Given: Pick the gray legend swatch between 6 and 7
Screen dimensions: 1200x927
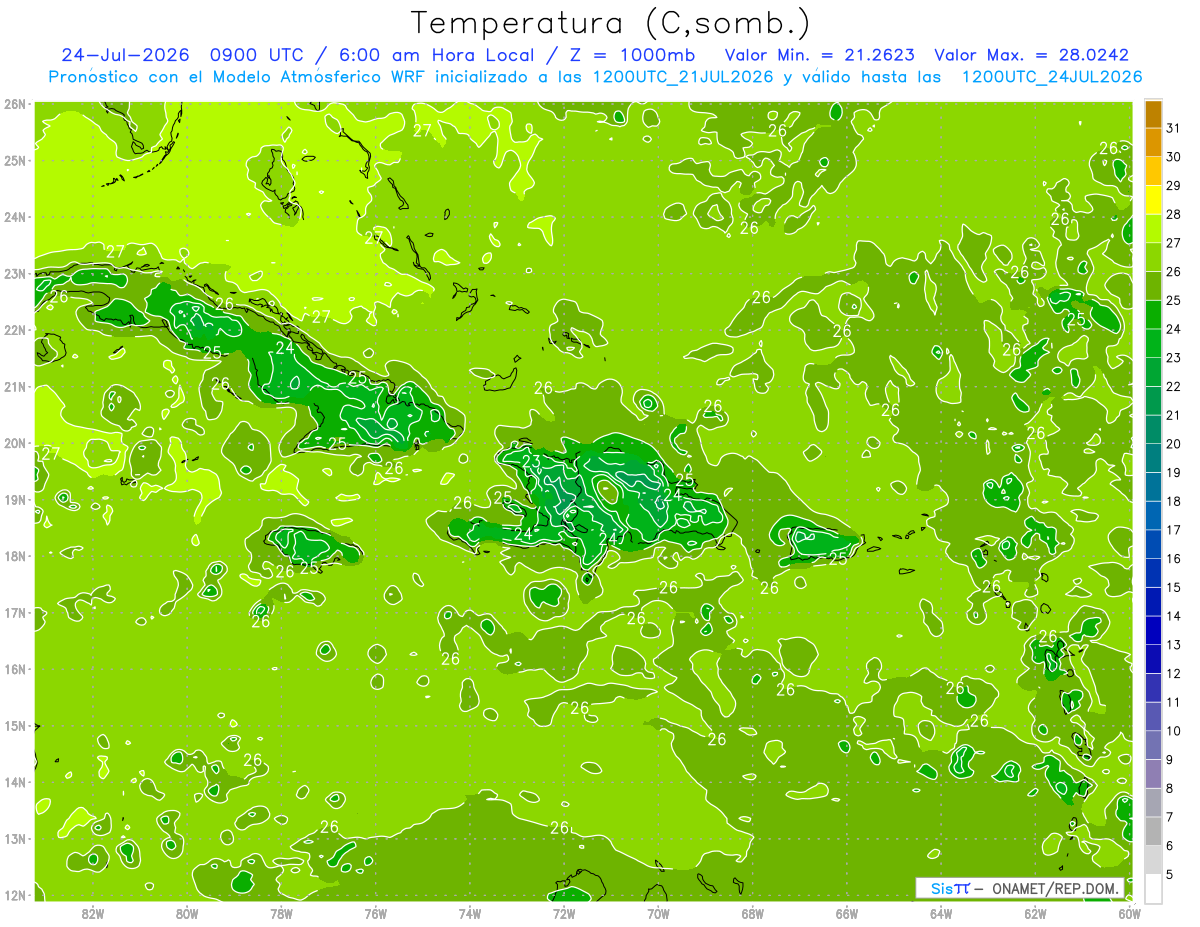Looking at the screenshot, I should pyautogui.click(x=1153, y=831).
